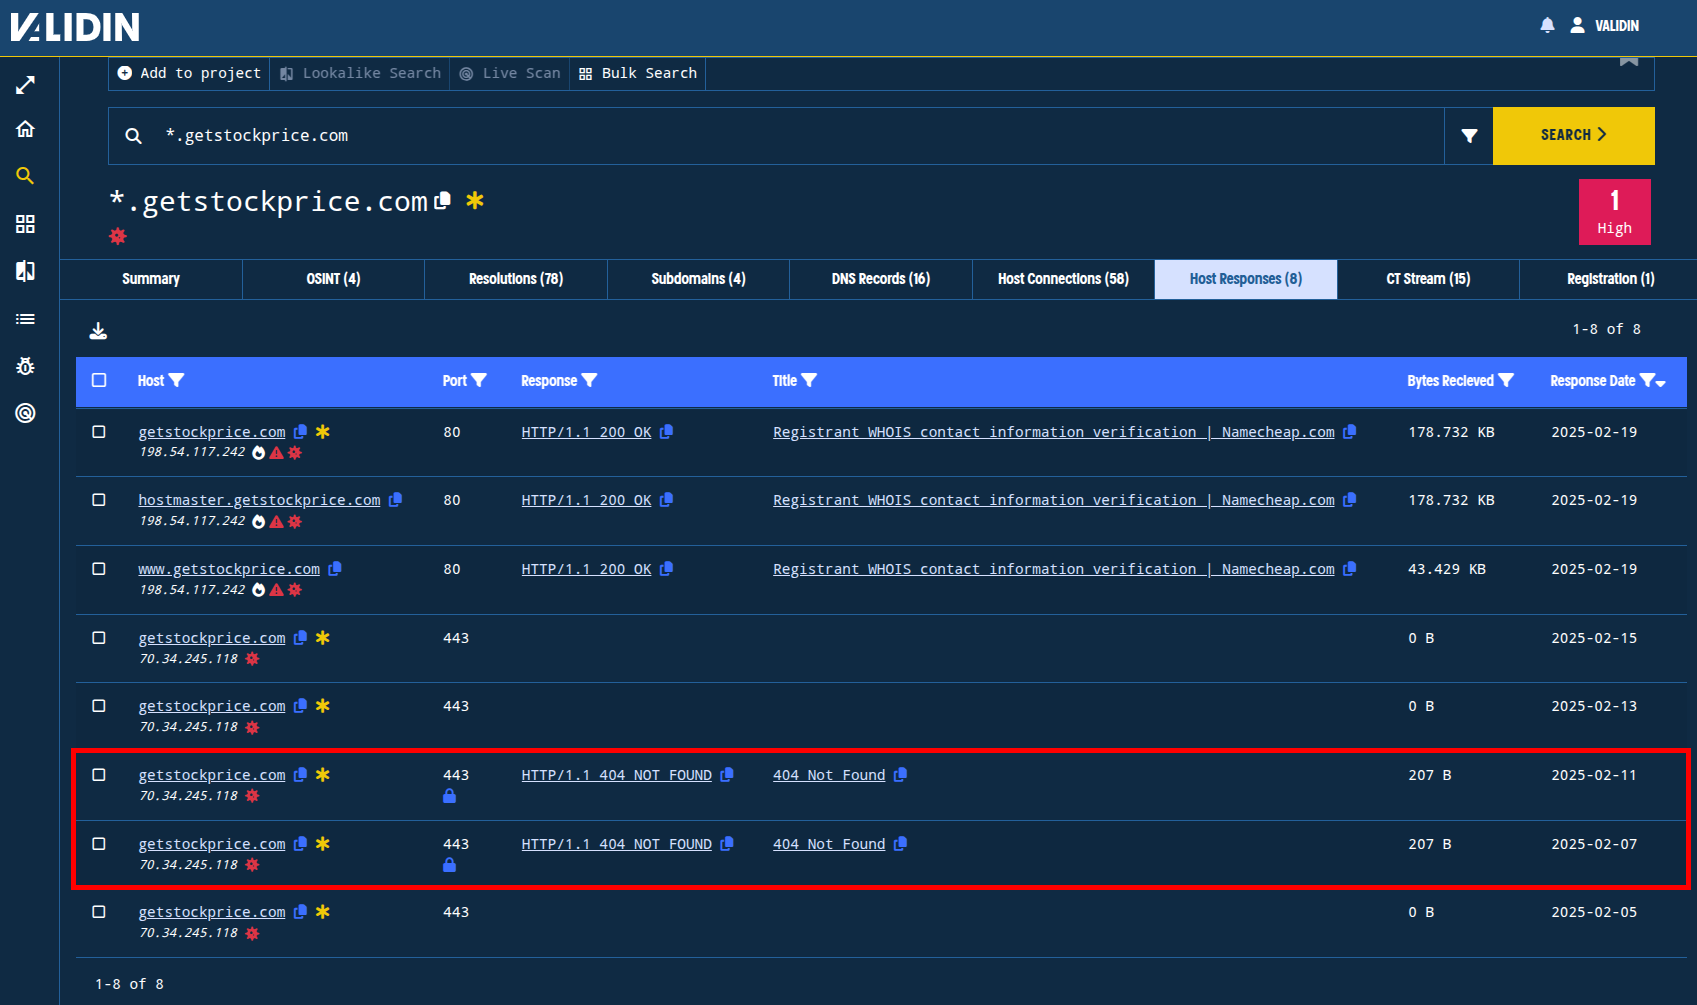Viewport: 1697px width, 1005px height.
Task: Filter the Port column
Action: pyautogui.click(x=479, y=381)
